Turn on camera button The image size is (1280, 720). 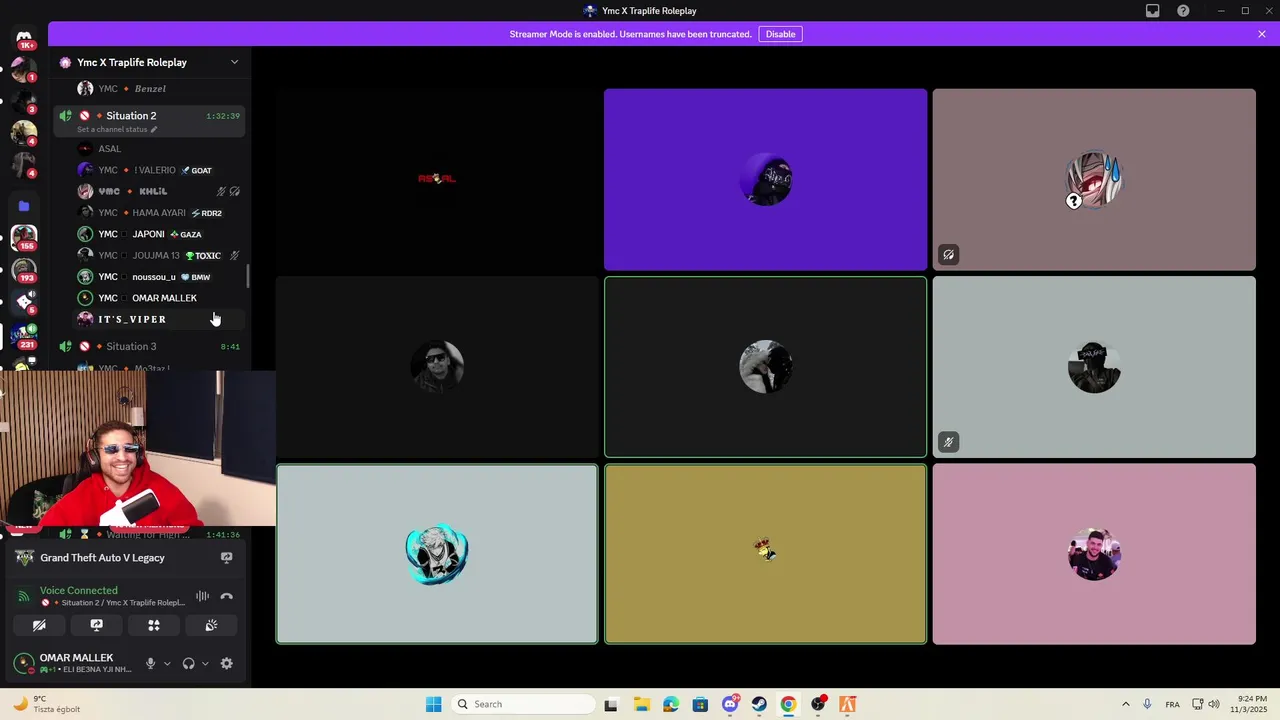(39, 625)
